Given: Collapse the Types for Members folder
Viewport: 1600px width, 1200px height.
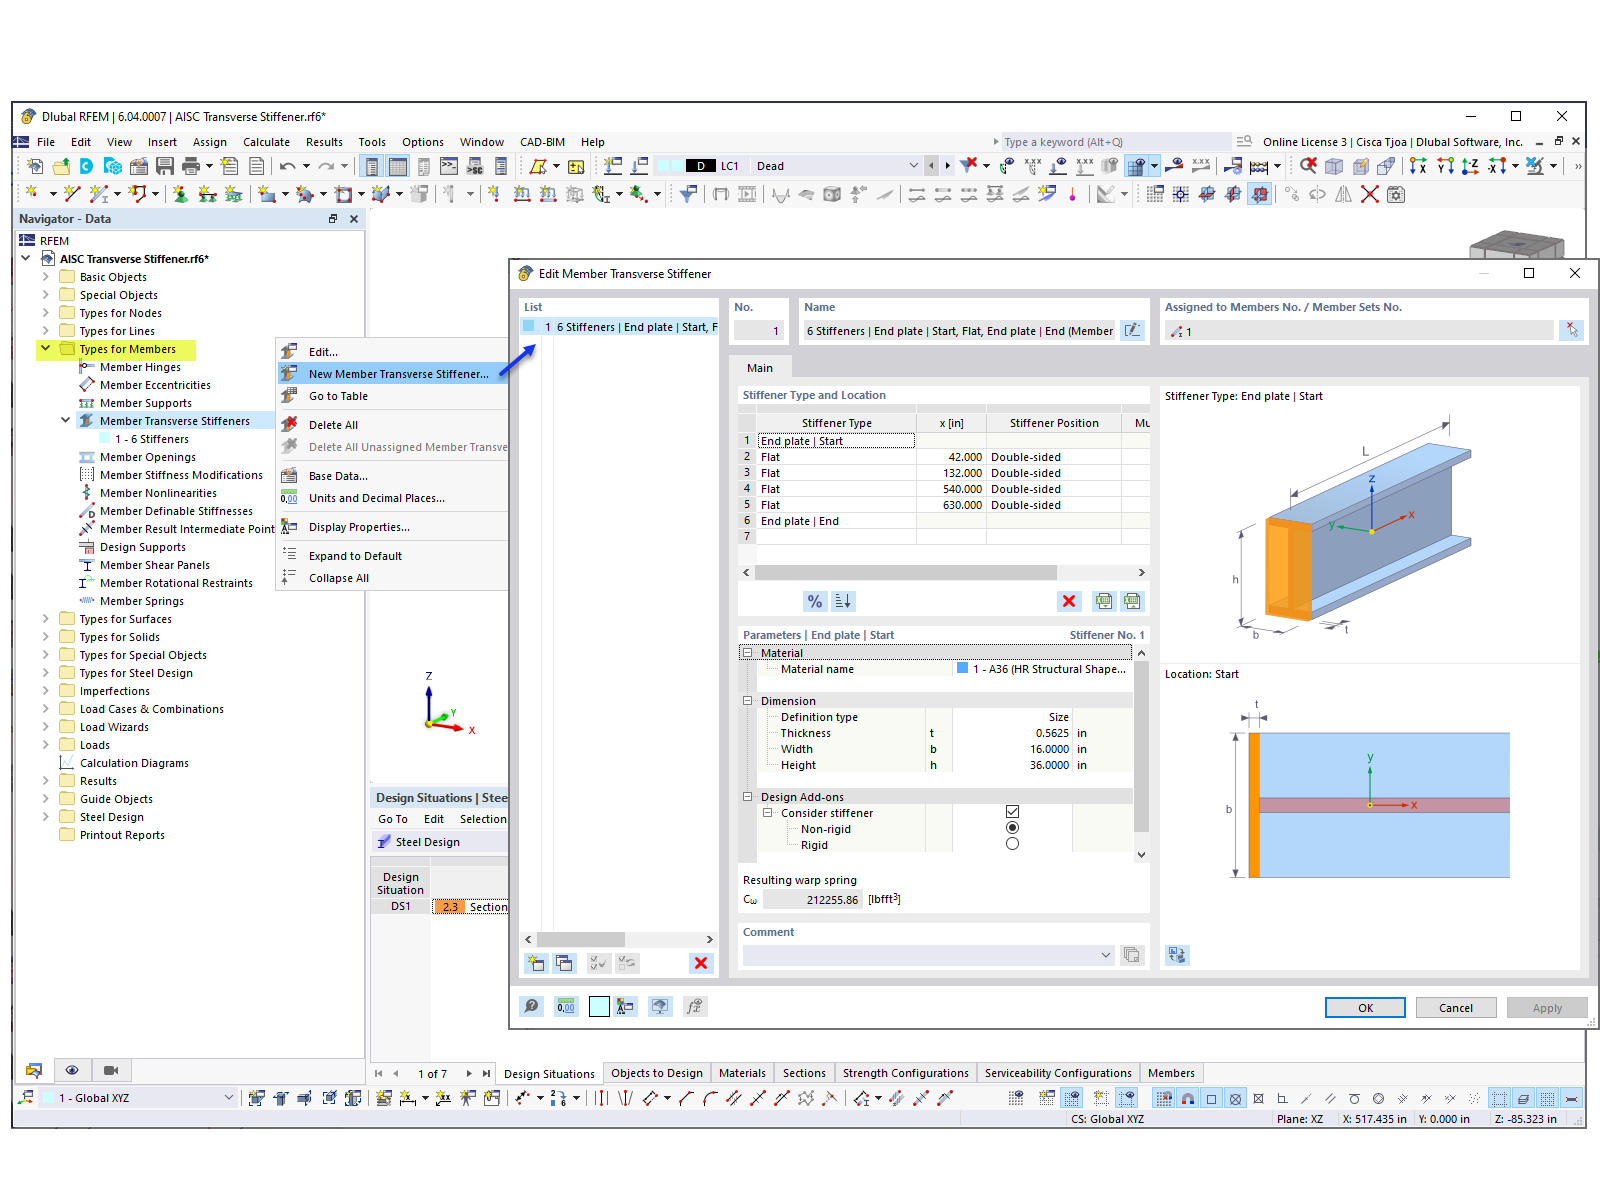Looking at the screenshot, I should click(x=46, y=349).
